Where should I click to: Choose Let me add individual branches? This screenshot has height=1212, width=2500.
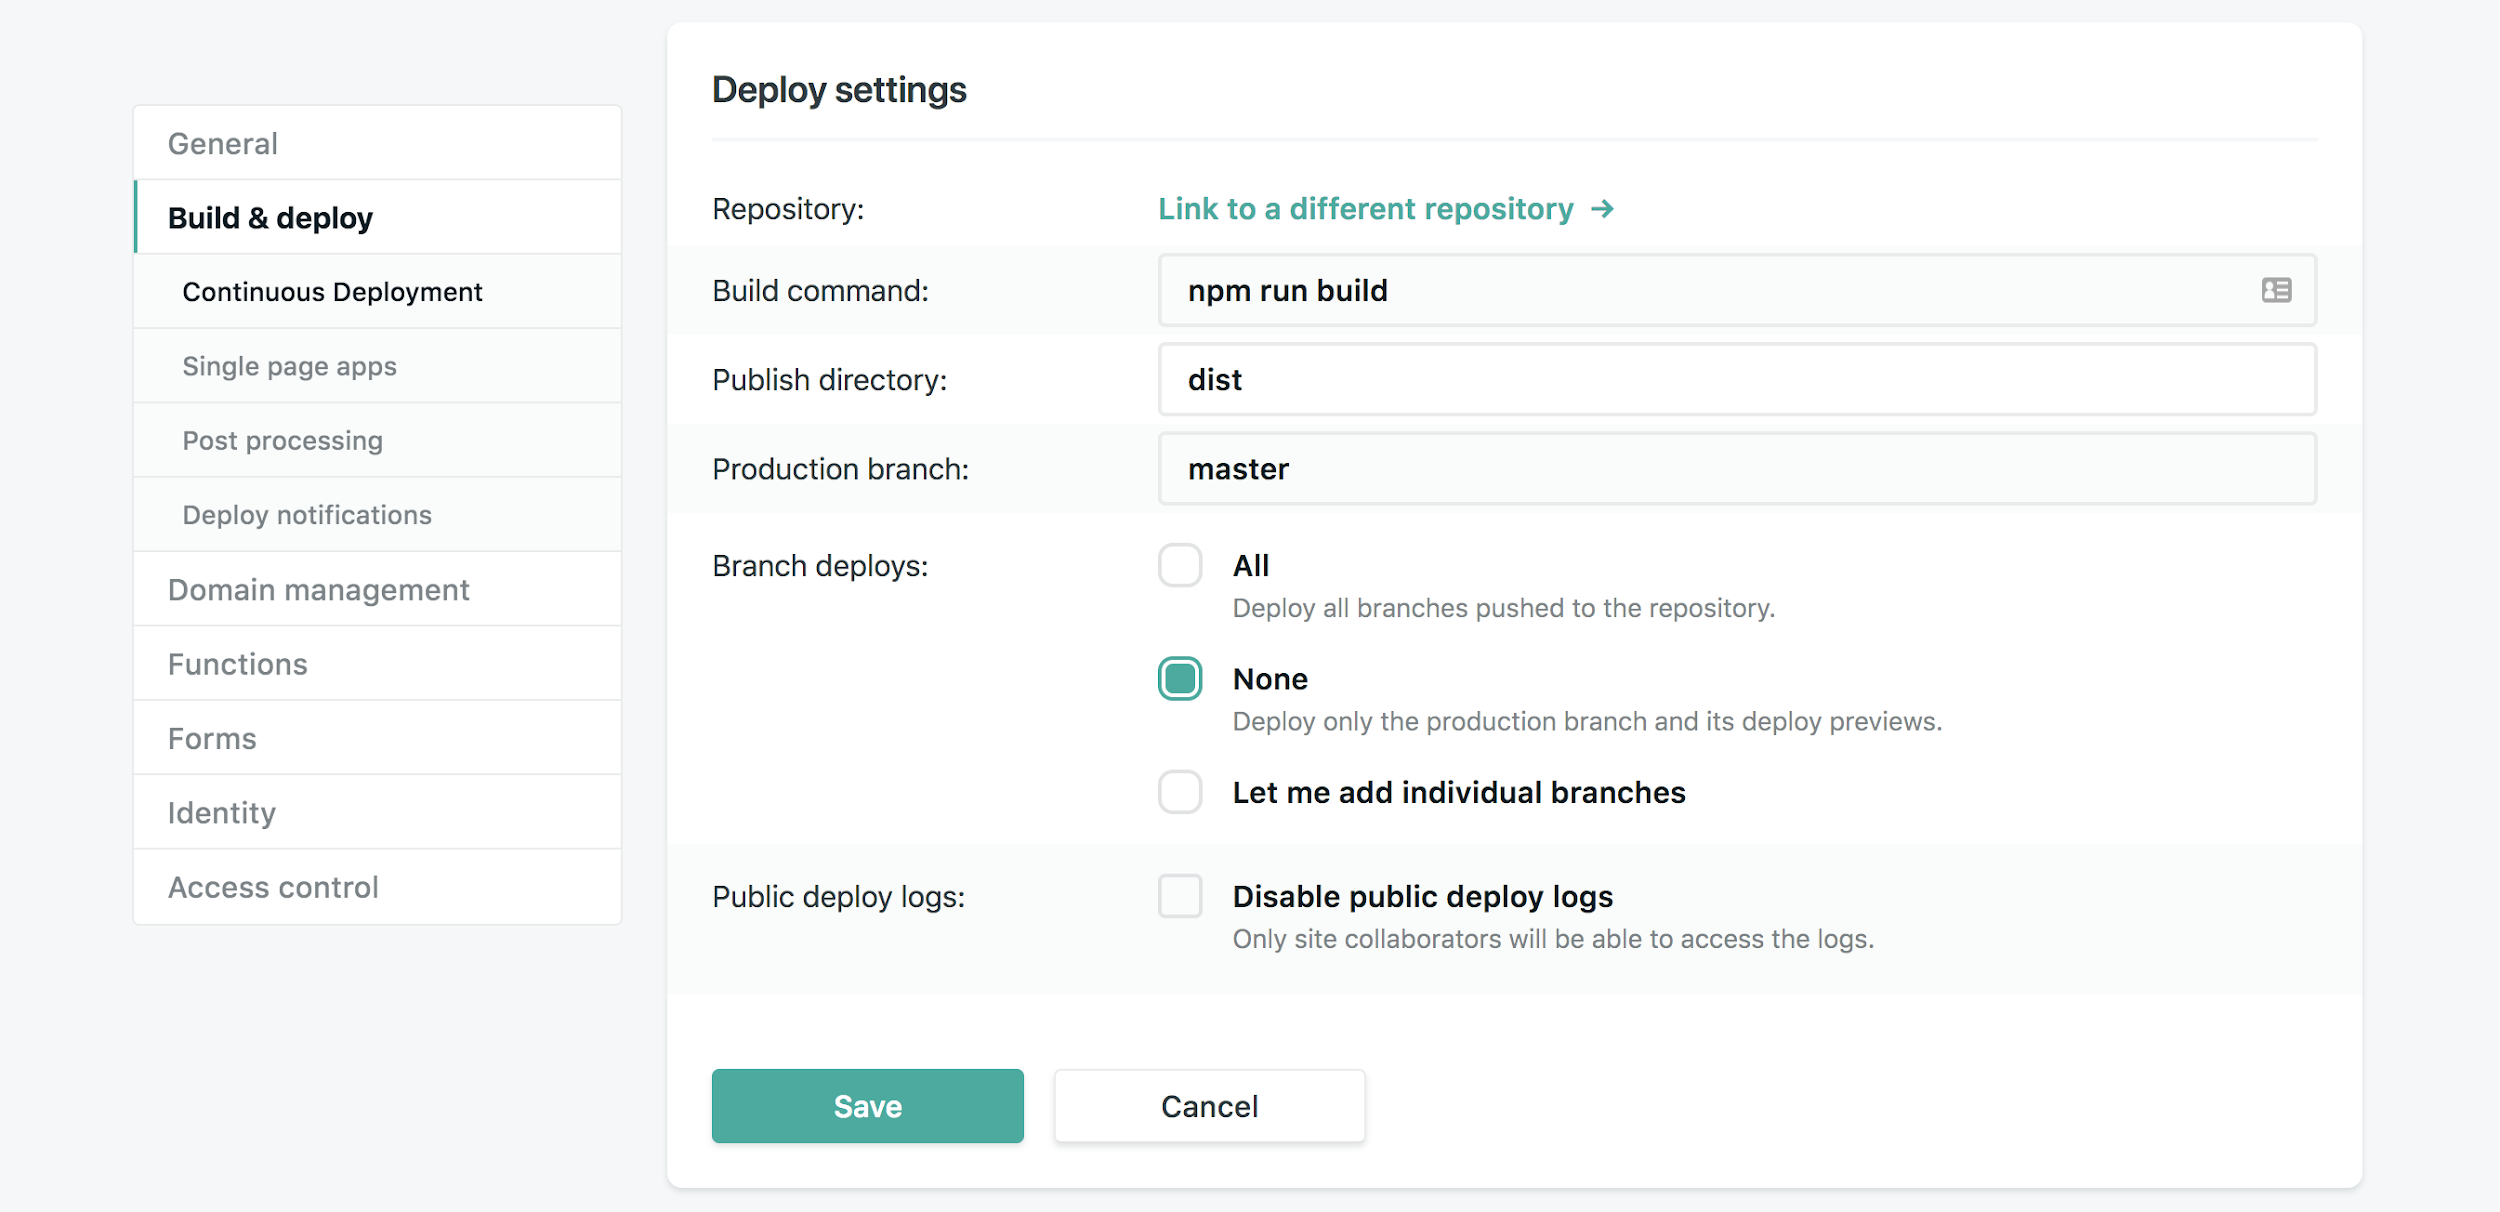coord(1180,792)
